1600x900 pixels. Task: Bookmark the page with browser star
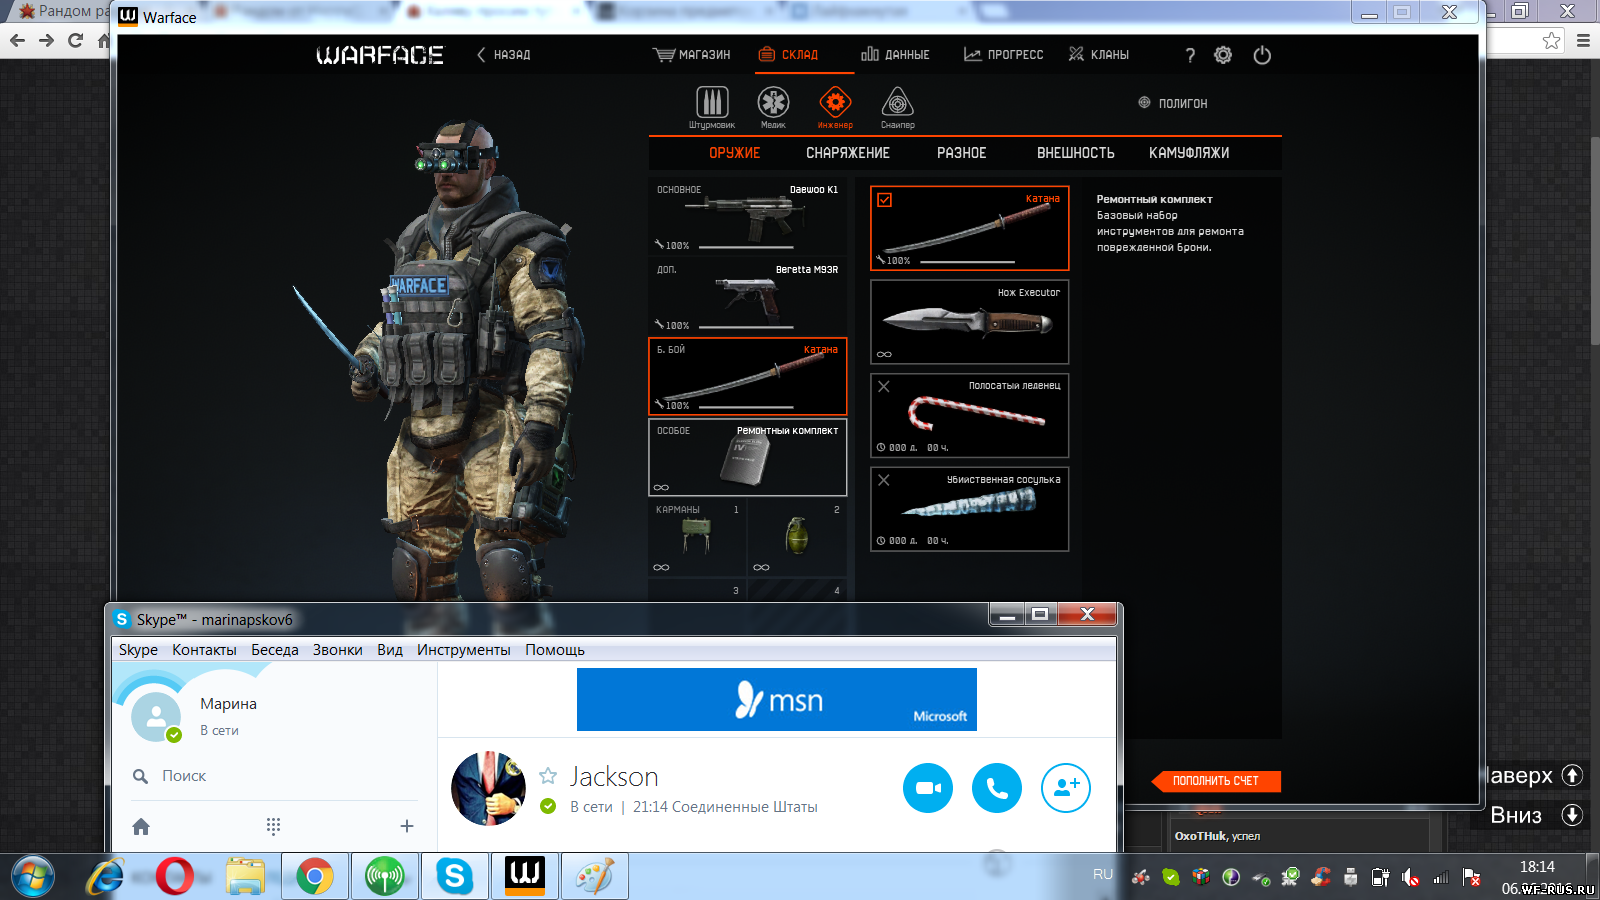[x=1551, y=41]
